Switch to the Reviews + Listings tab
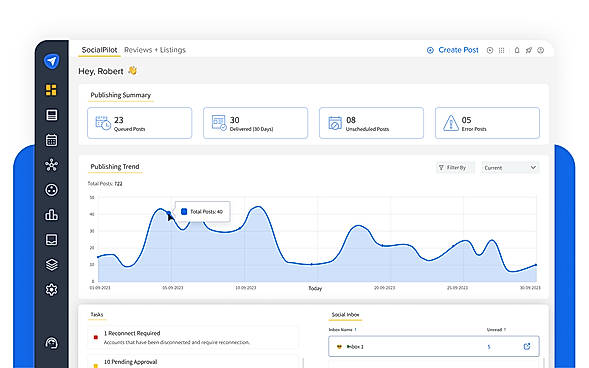 click(x=155, y=50)
